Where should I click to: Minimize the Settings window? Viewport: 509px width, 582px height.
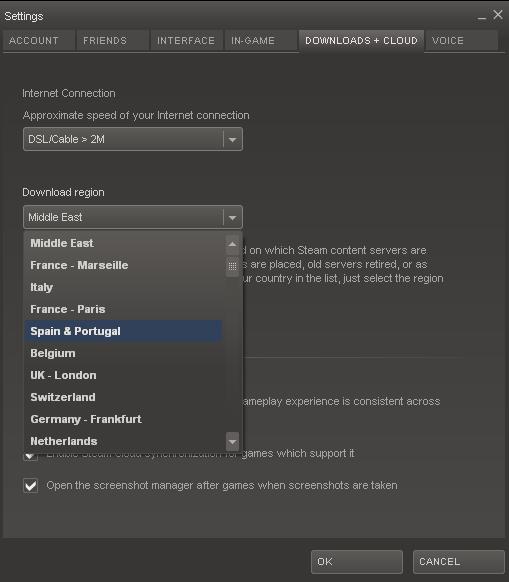482,17
